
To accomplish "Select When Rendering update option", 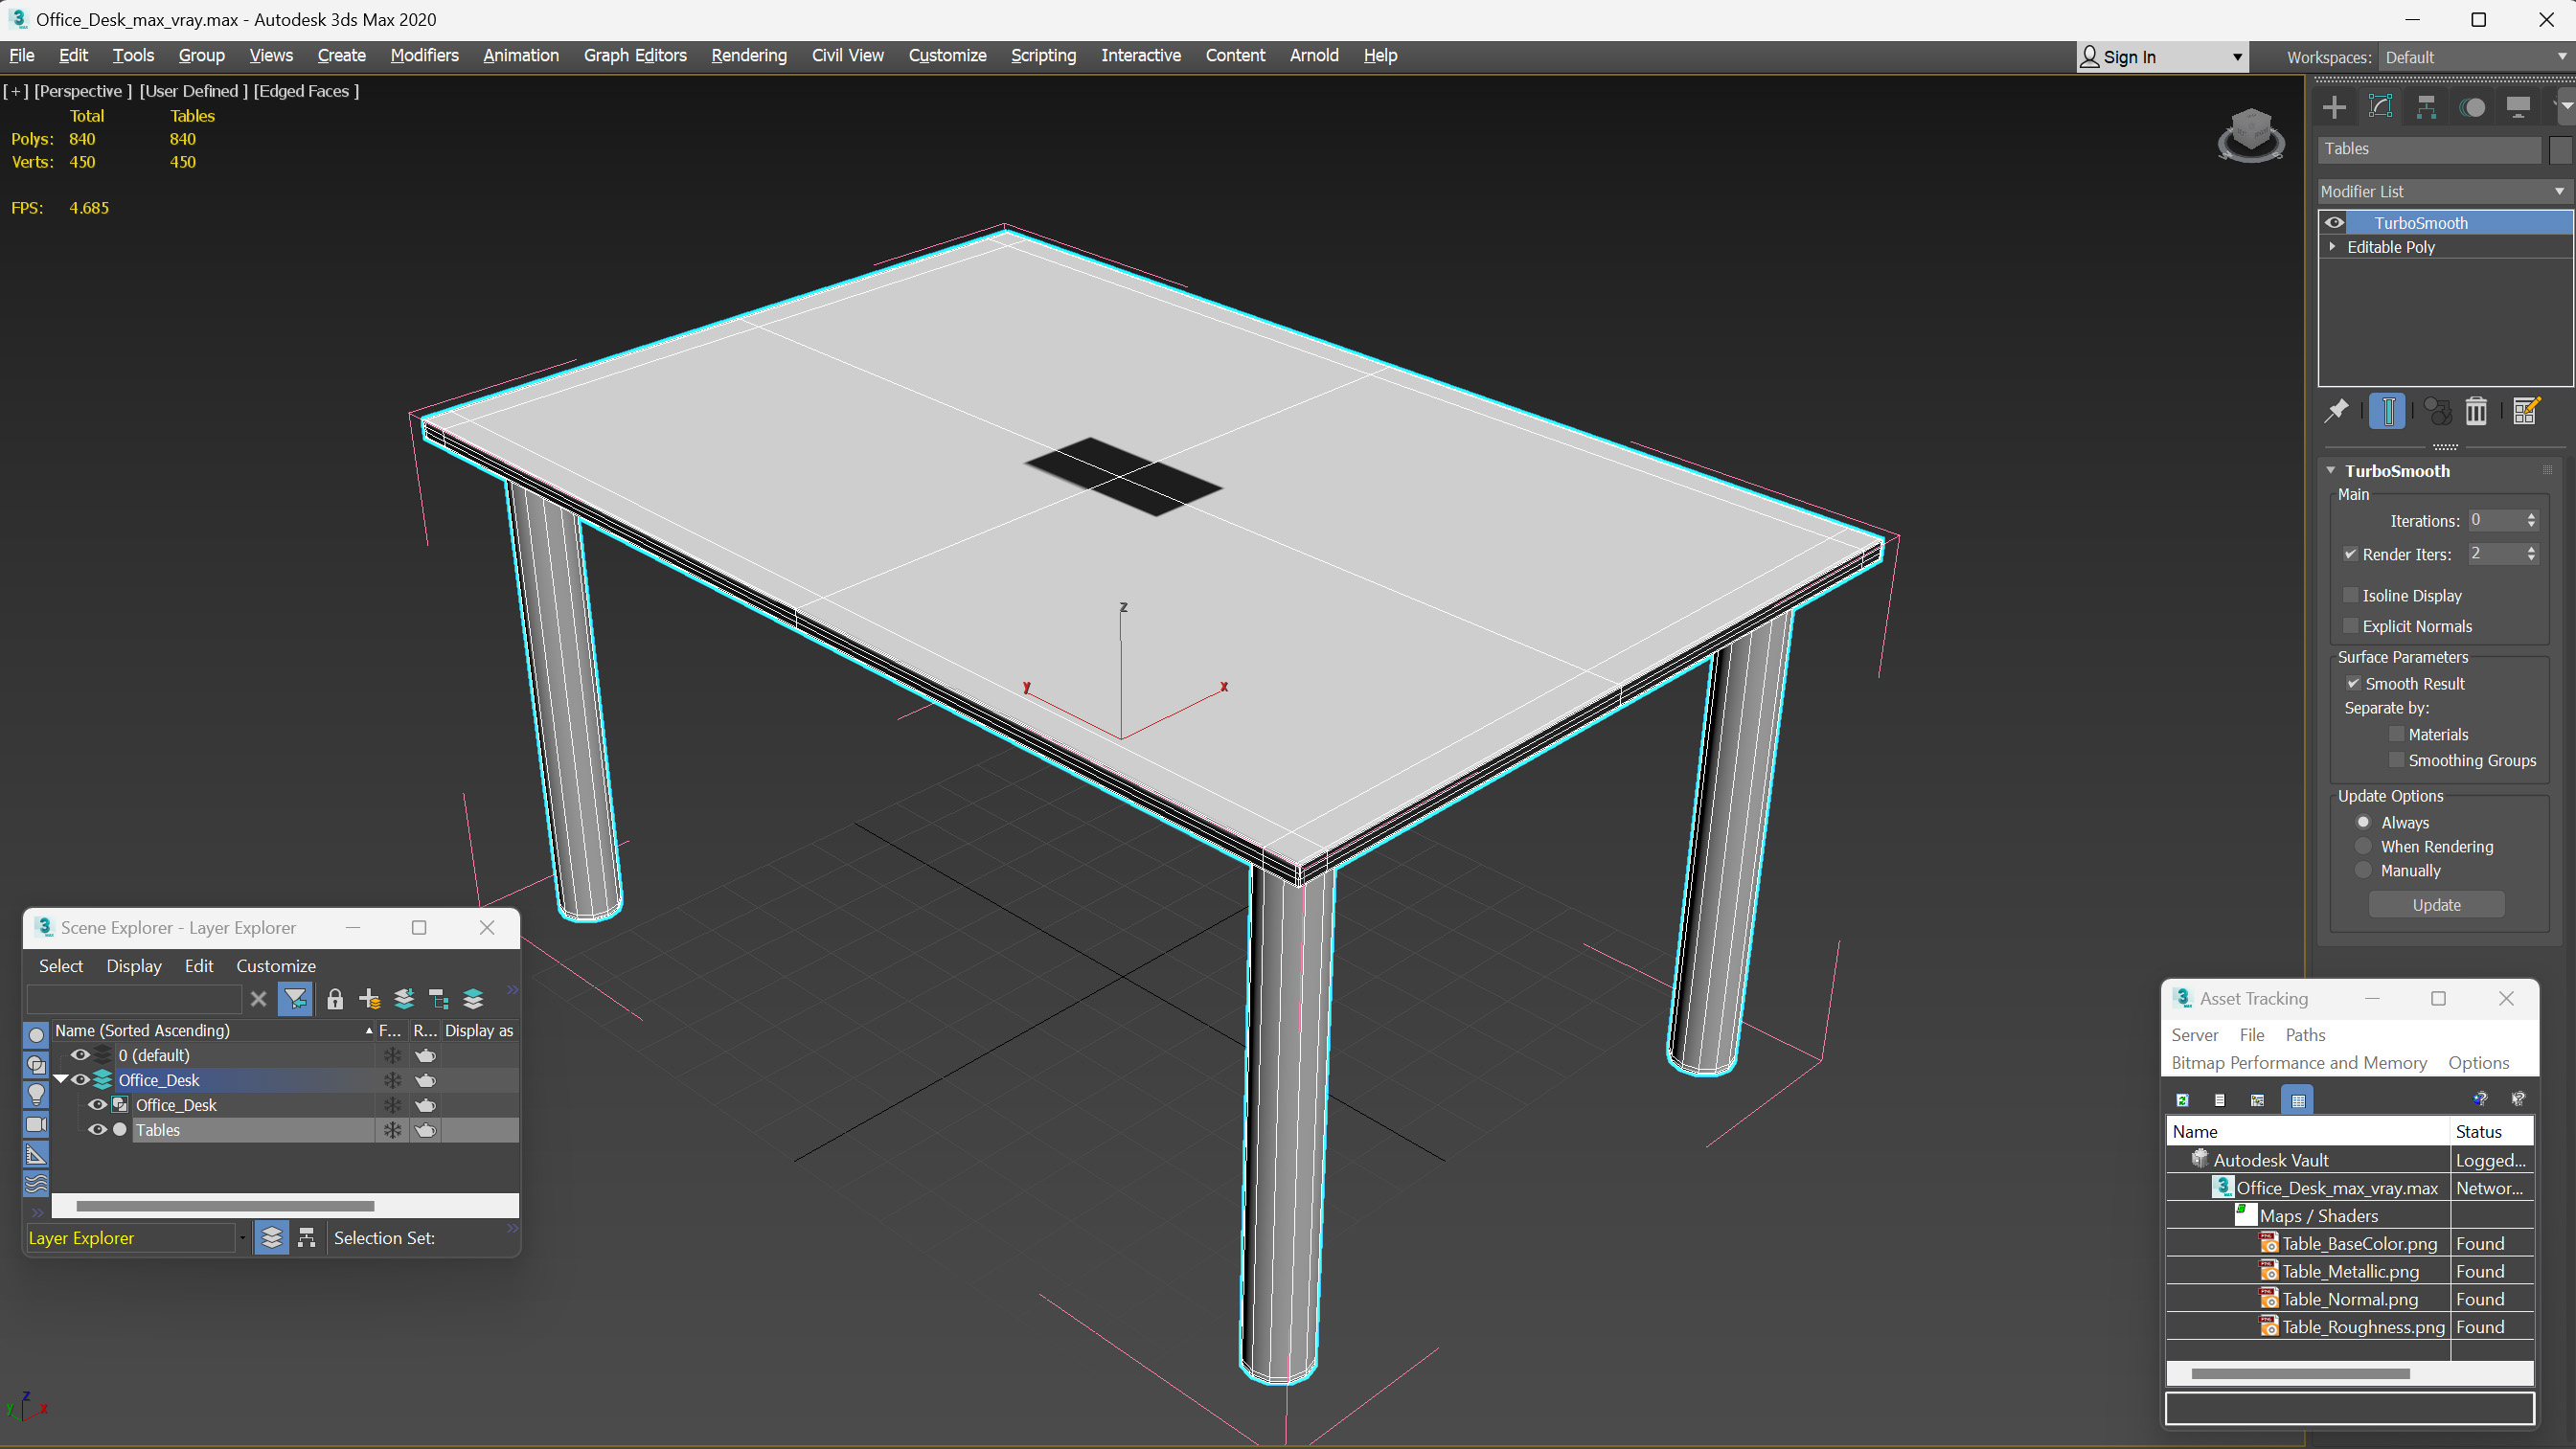I will coord(2364,846).
